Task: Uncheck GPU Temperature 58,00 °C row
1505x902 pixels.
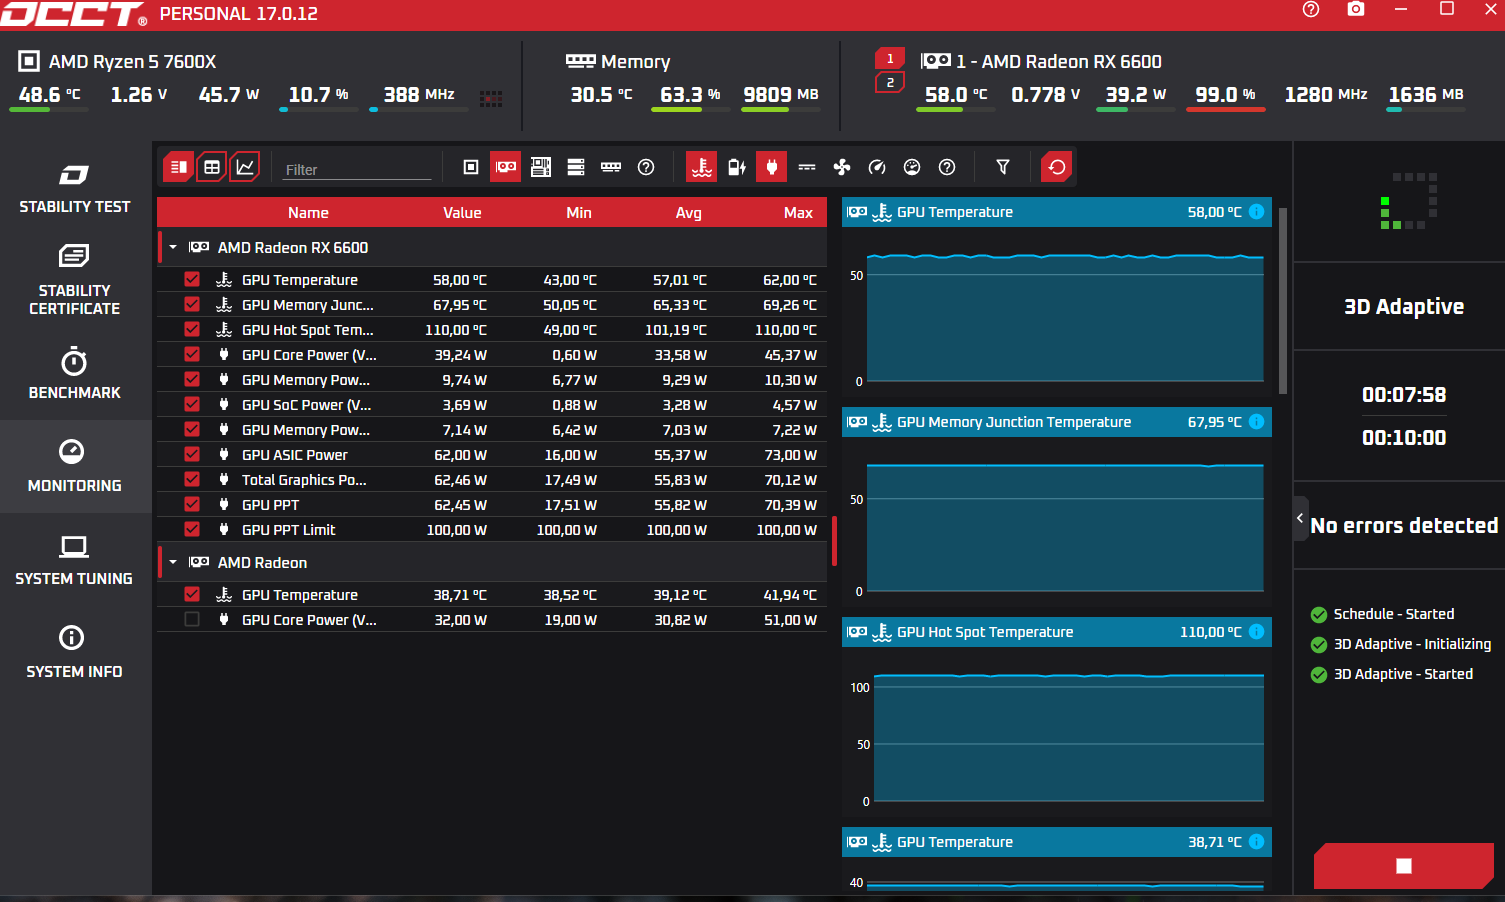Action: [x=192, y=280]
